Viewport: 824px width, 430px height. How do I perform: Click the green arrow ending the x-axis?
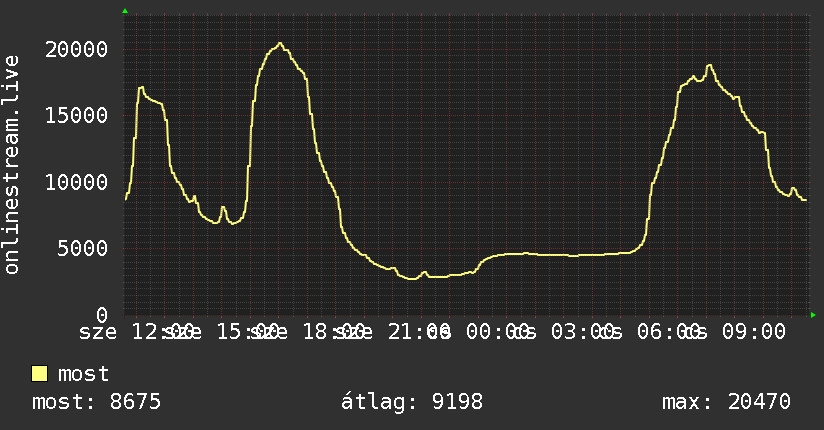(x=813, y=315)
